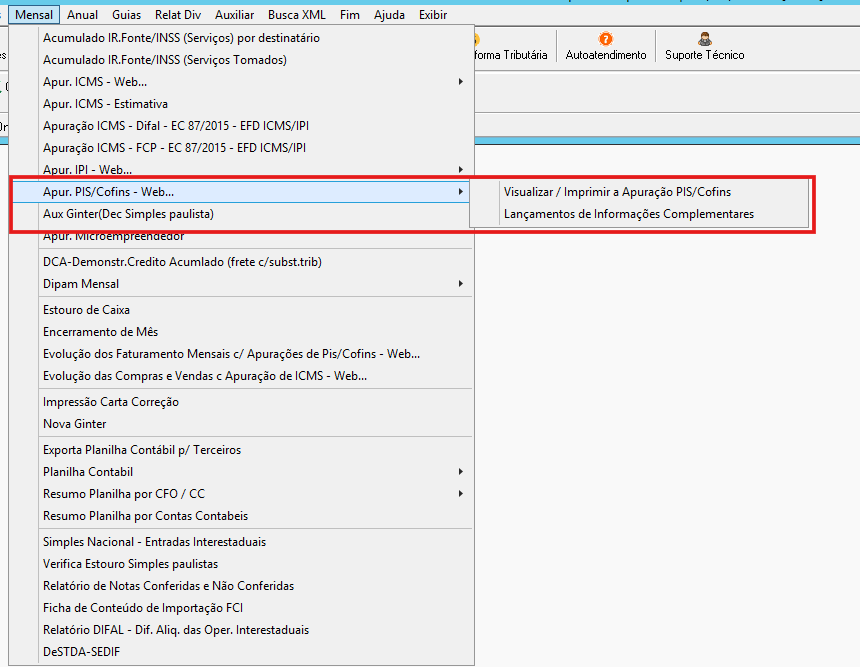
Task: Select Exporta Planilha Contábil p/ Terceiros
Action: (x=241, y=450)
